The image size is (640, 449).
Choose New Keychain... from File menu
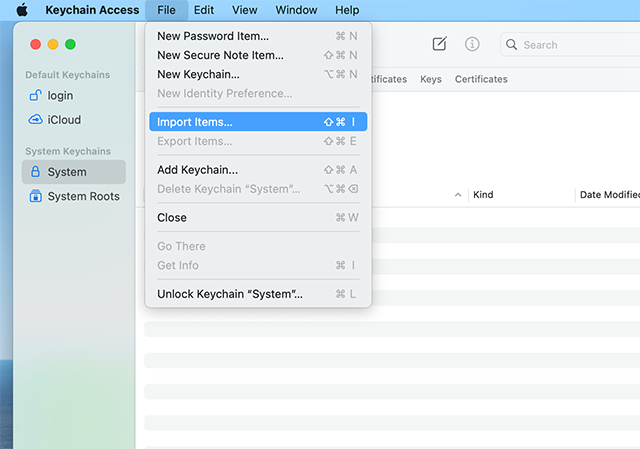(x=258, y=74)
